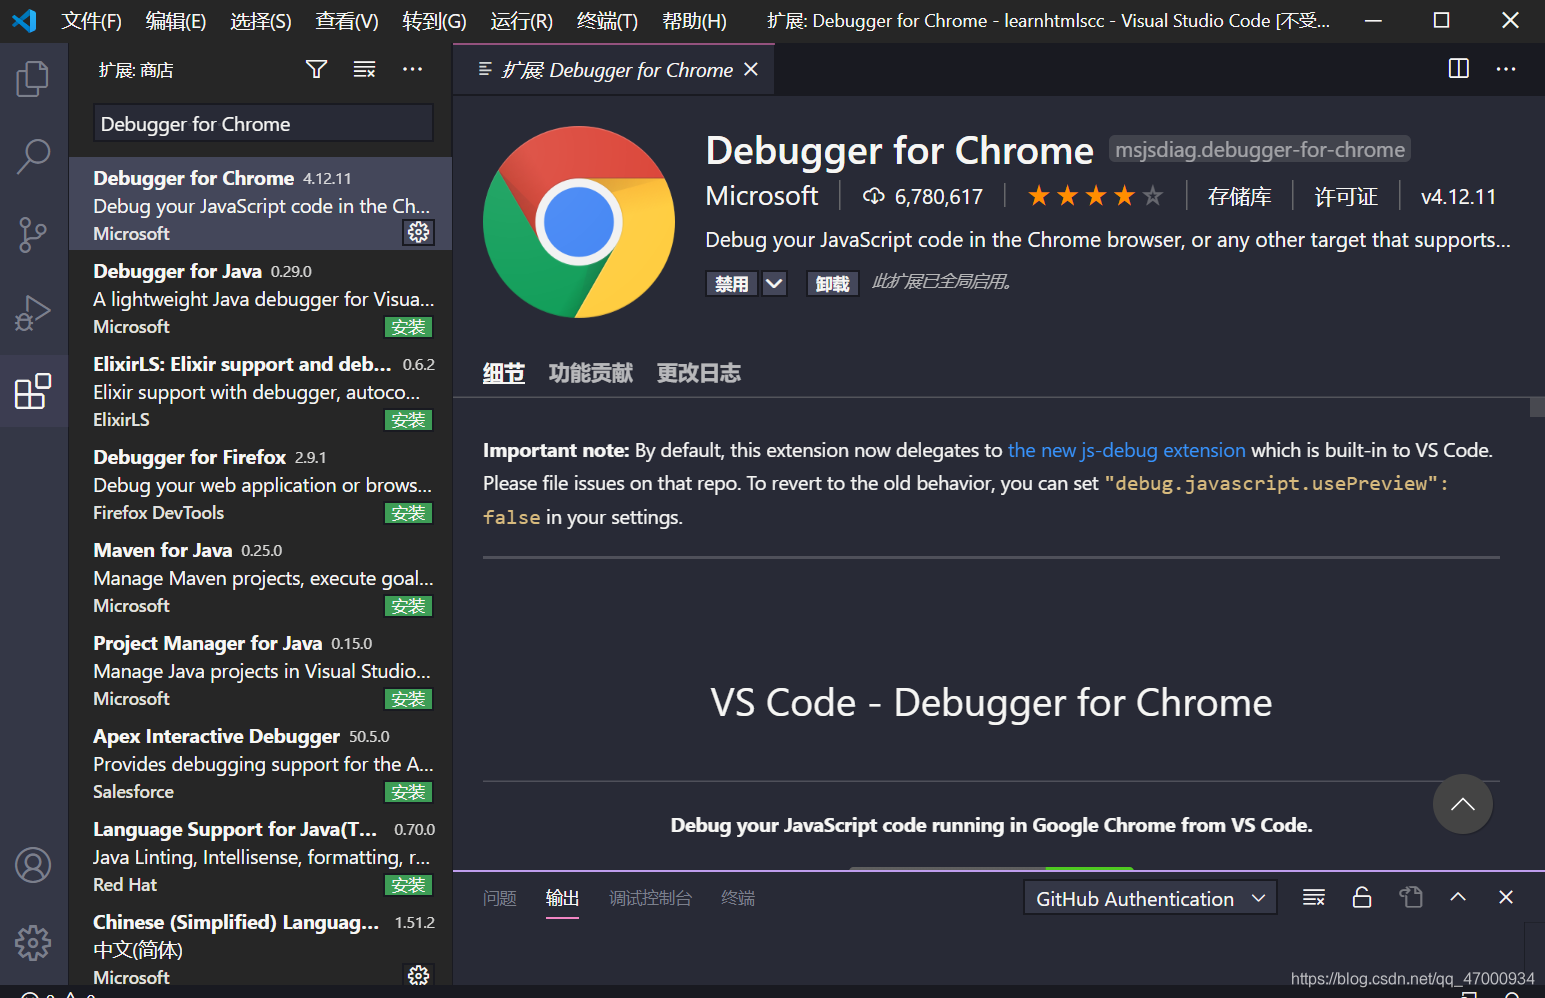Open the 存储库 repository link
This screenshot has height=998, width=1545.
(1239, 196)
